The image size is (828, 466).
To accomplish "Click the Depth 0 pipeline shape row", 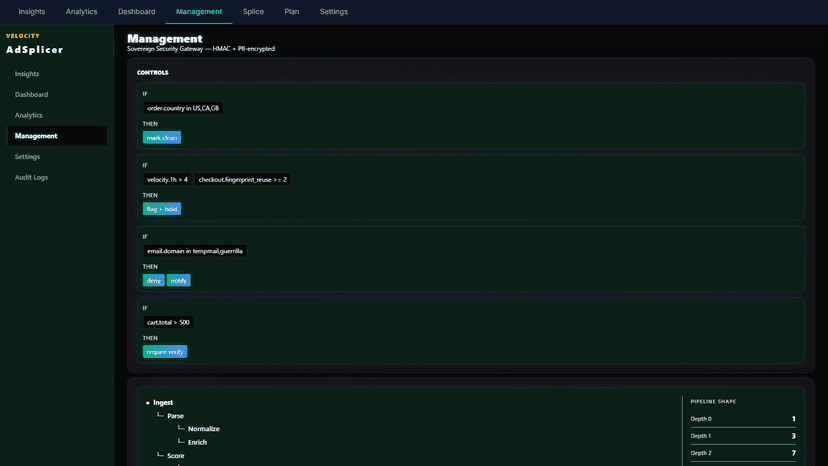I will tap(743, 419).
